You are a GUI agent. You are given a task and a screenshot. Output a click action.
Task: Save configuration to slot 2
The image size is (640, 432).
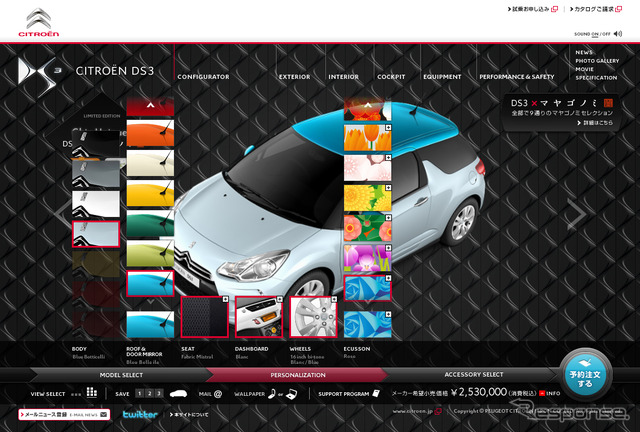pyautogui.click(x=149, y=394)
